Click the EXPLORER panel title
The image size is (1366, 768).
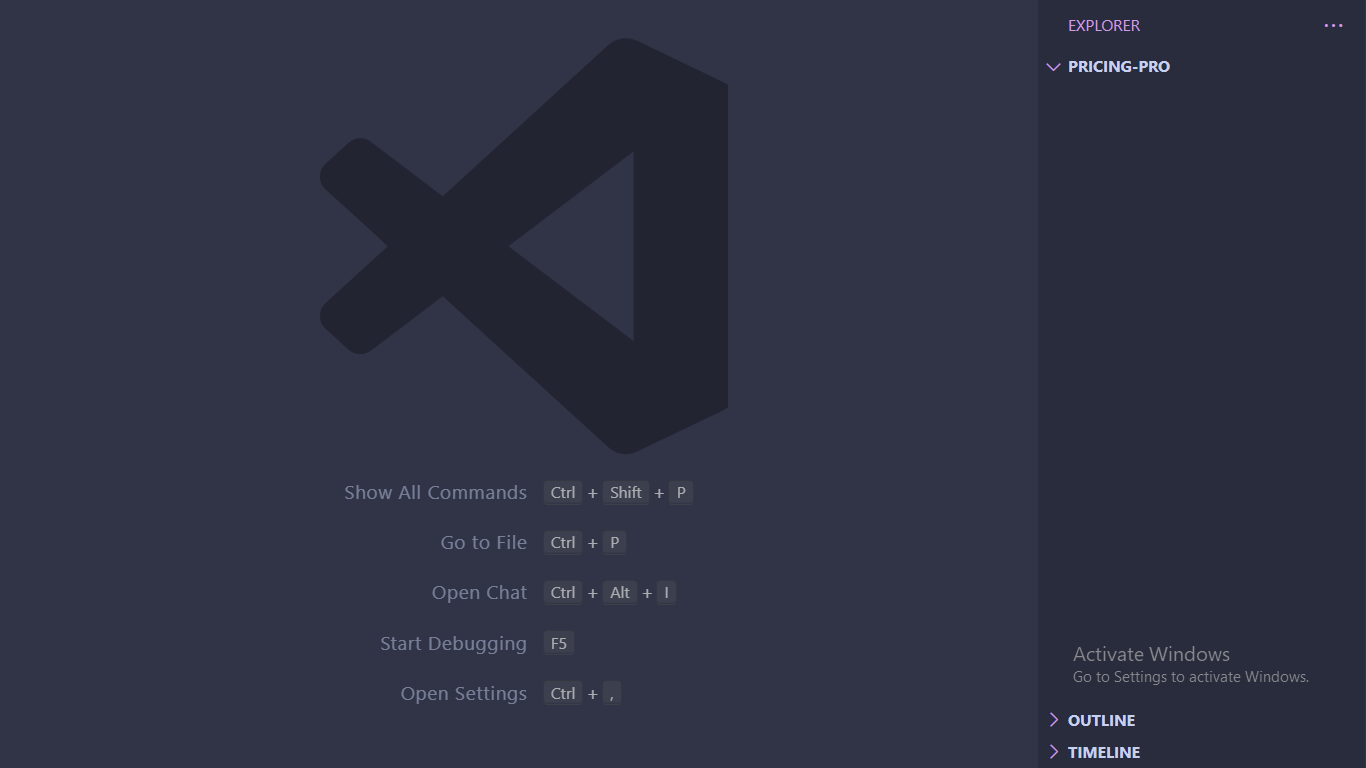pyautogui.click(x=1104, y=26)
